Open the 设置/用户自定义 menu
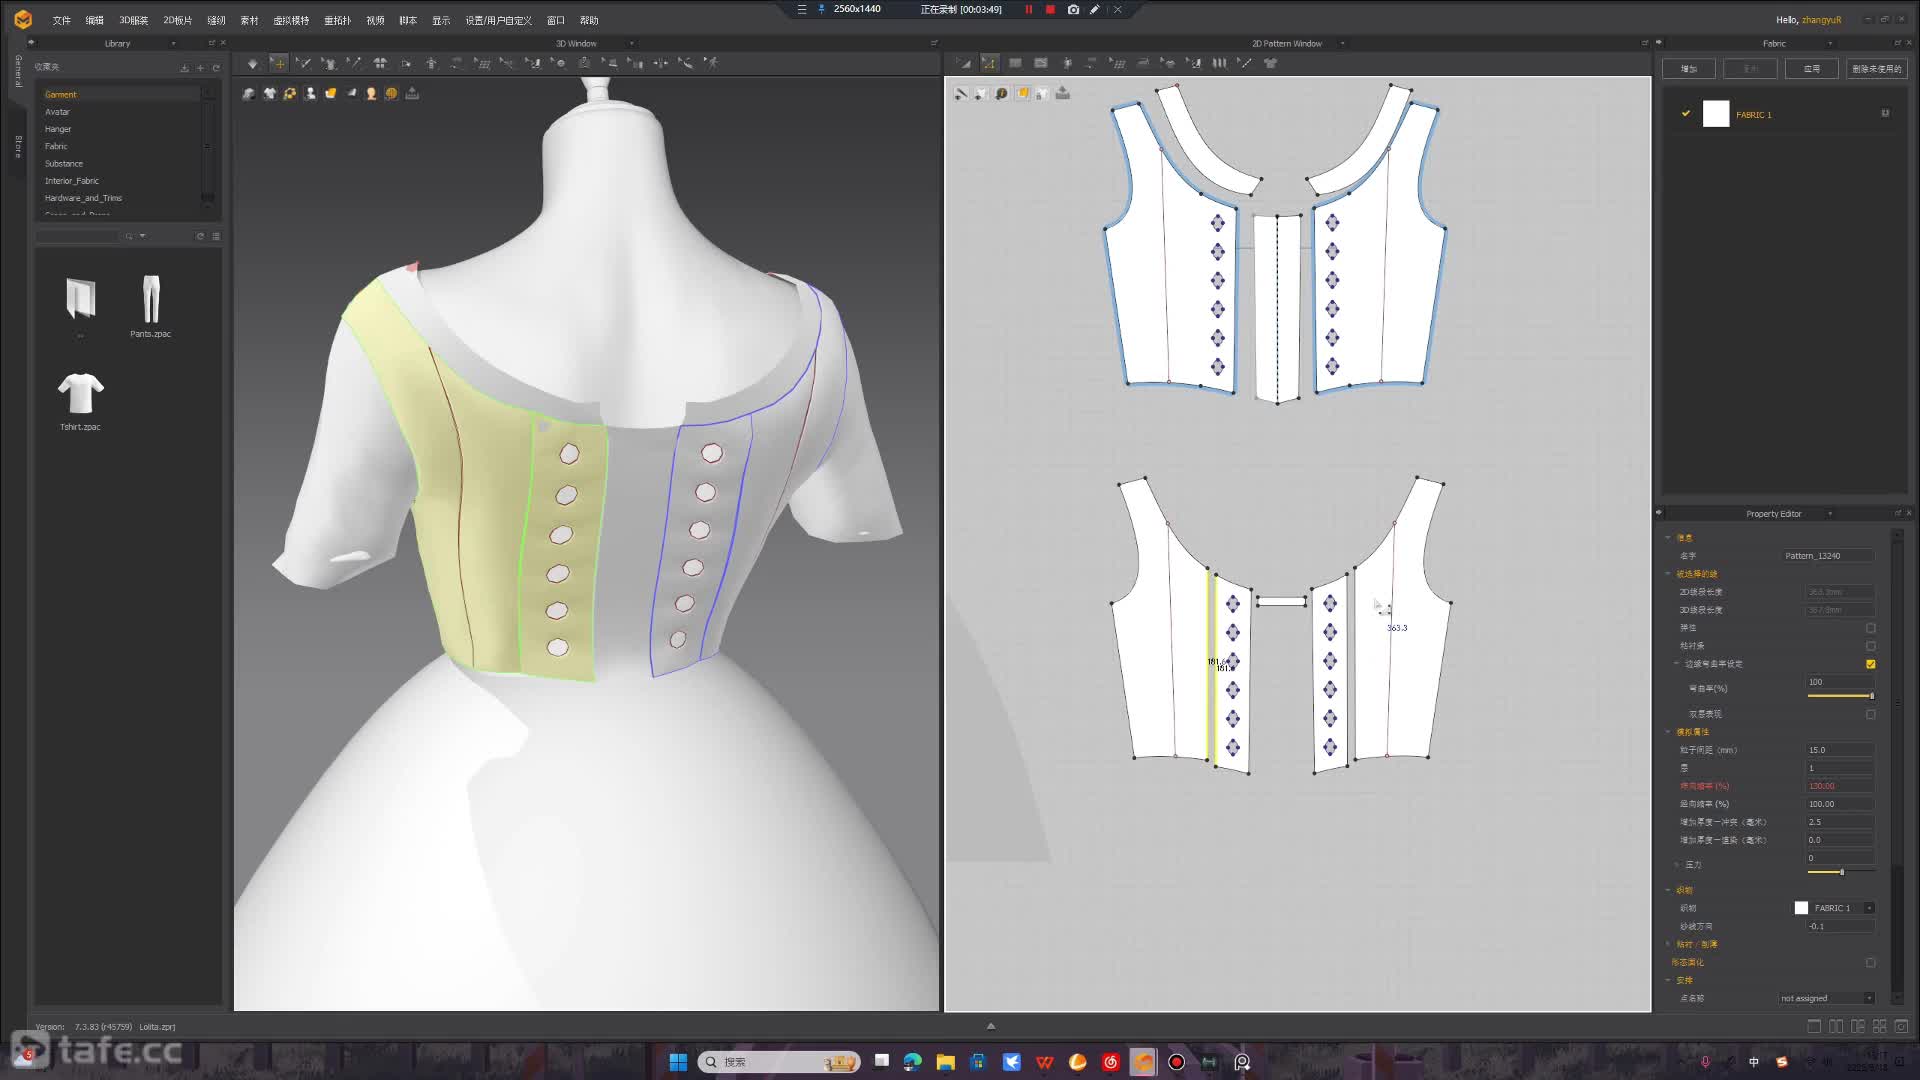This screenshot has width=1920, height=1080. (x=498, y=20)
